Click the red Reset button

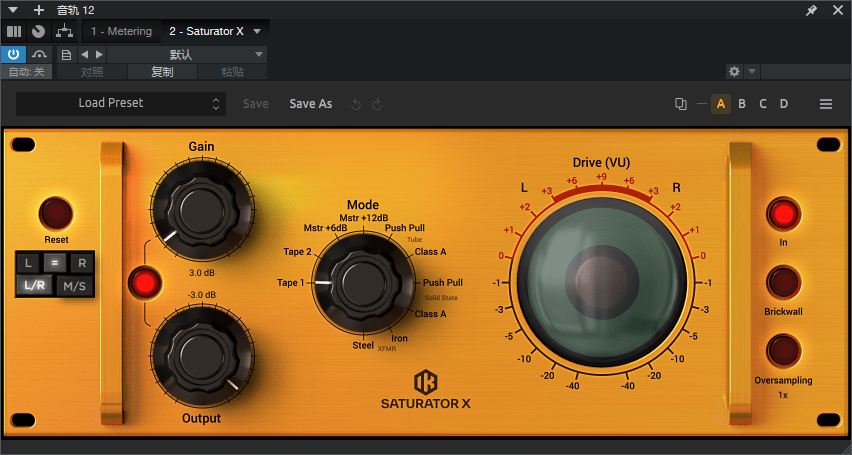[56, 214]
